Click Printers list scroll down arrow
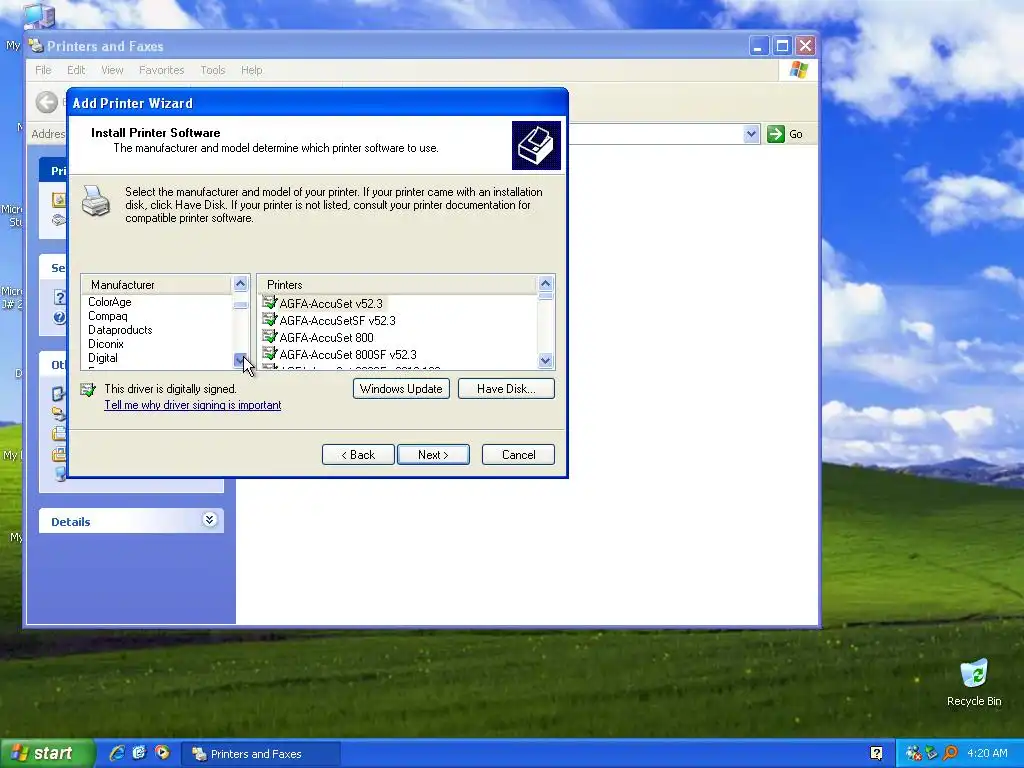This screenshot has height=768, width=1024. 545,360
